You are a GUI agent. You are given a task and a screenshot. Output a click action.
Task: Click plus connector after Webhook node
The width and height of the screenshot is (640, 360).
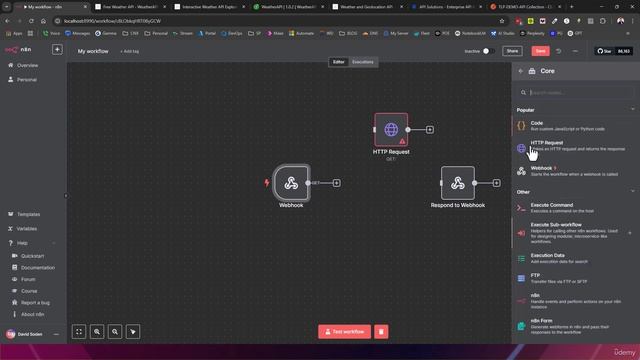coord(336,183)
